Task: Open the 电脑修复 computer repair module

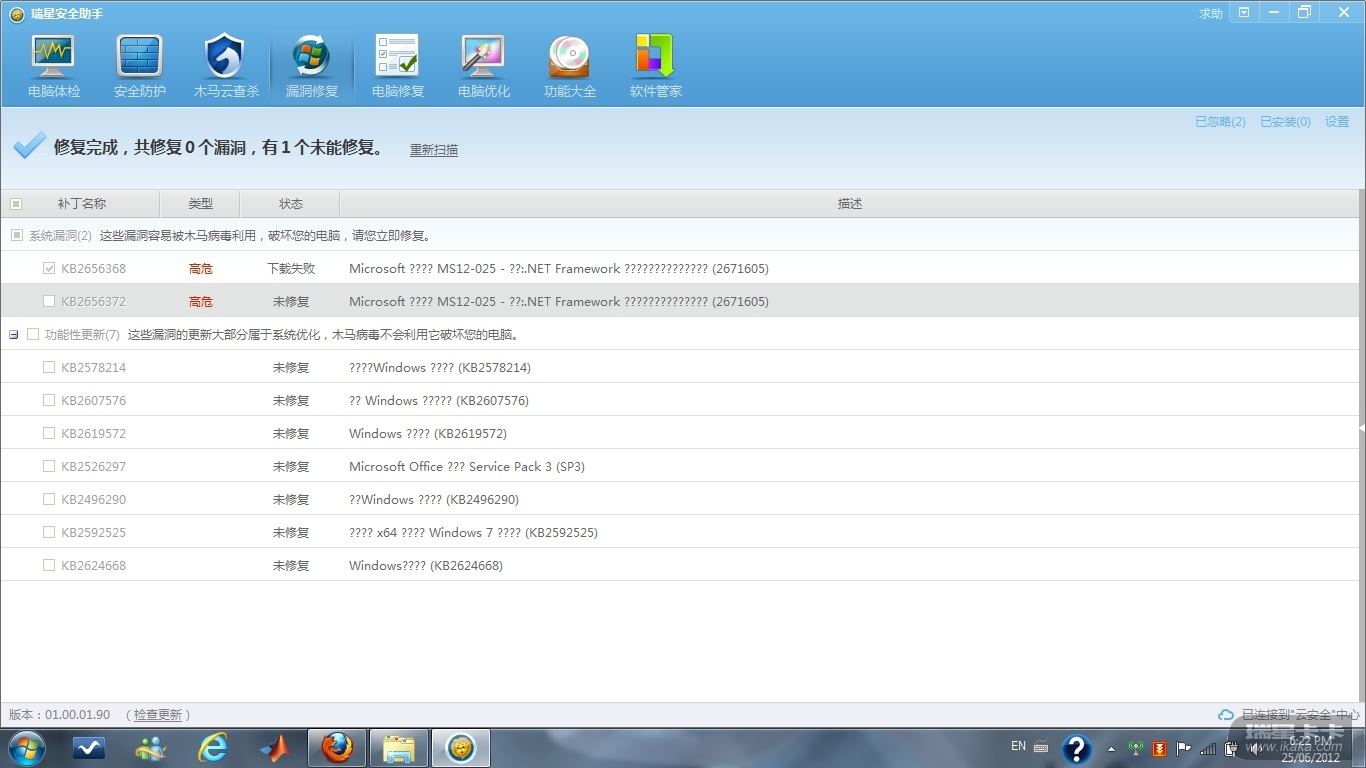Action: click(398, 67)
